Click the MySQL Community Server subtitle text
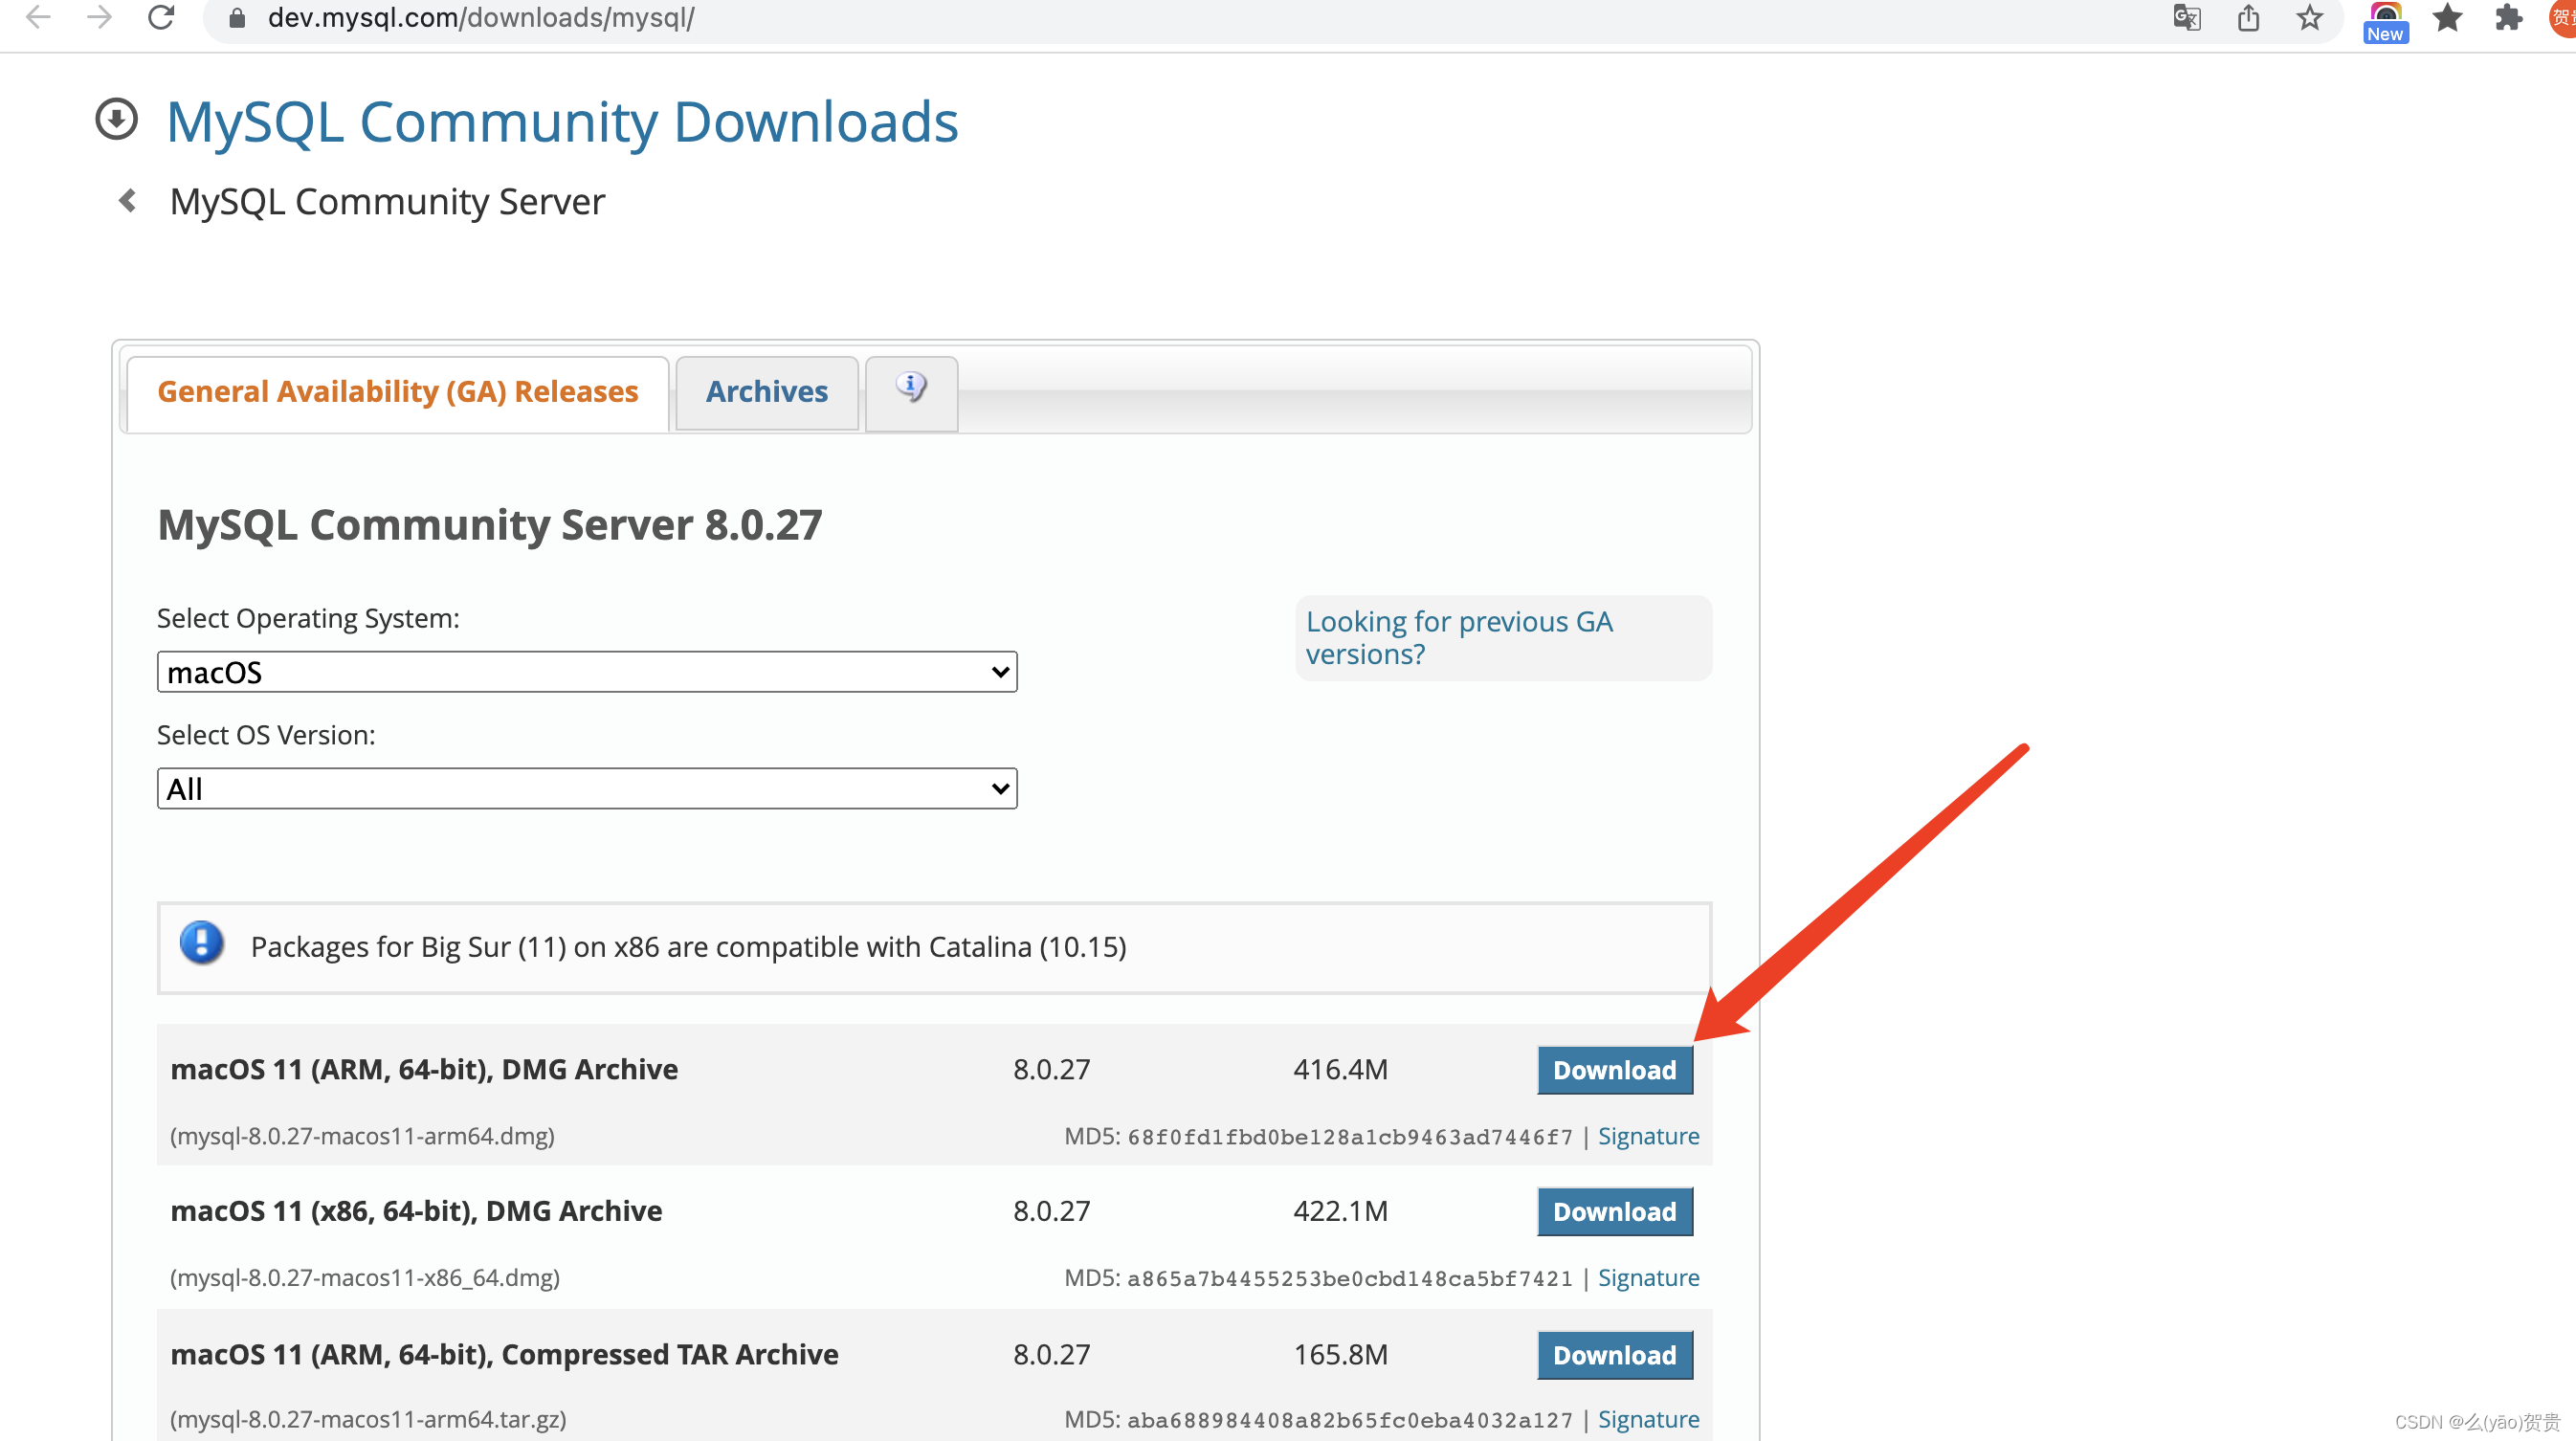Viewport: 2576px width, 1441px height. (387, 203)
